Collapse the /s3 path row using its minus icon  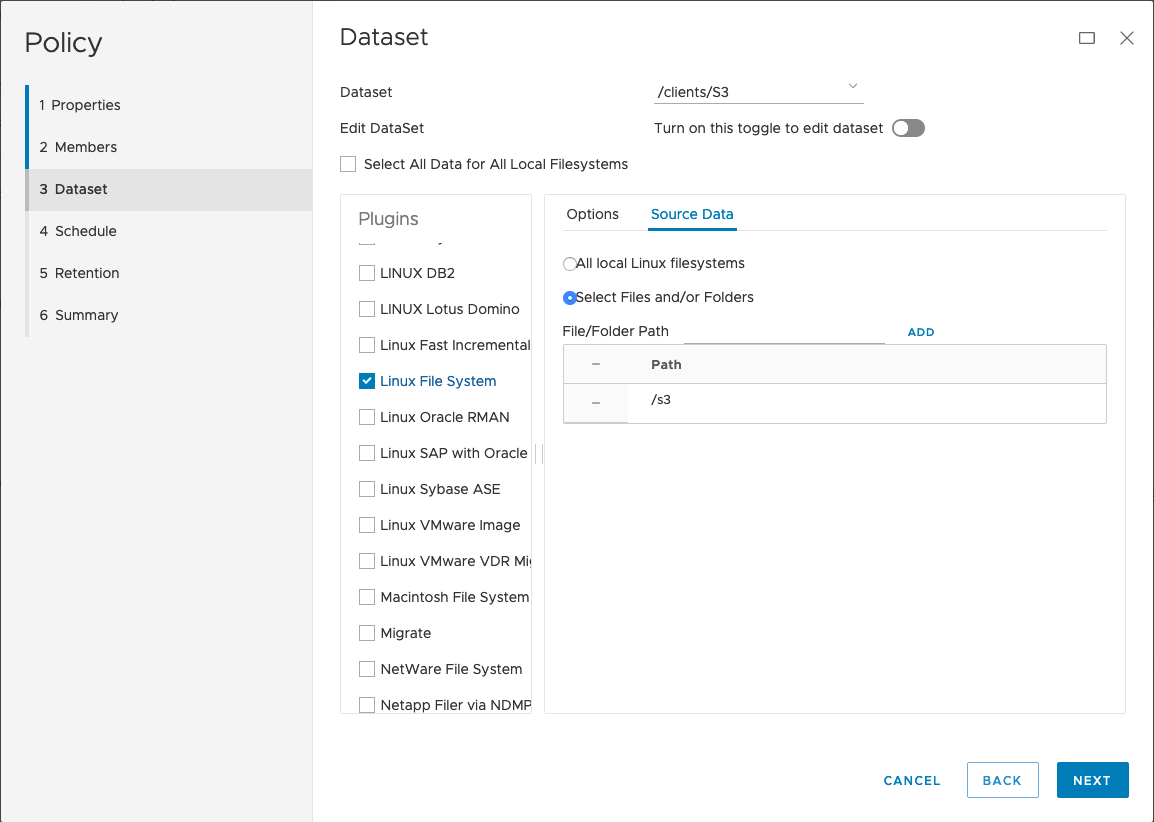[x=595, y=400]
